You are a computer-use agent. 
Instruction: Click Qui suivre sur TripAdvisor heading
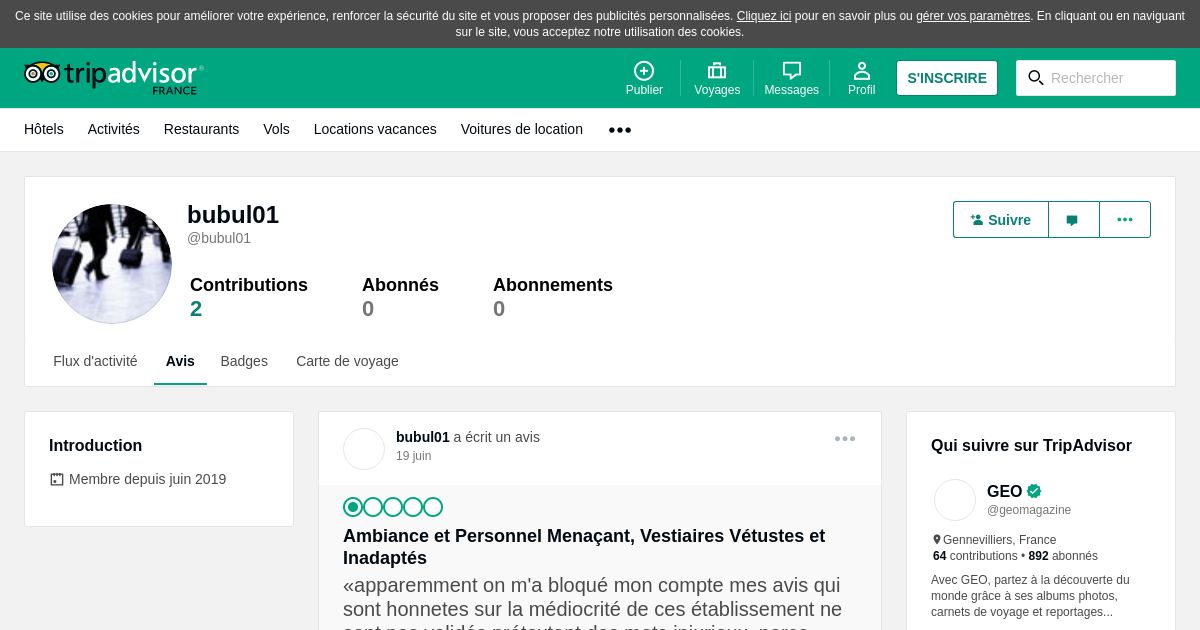click(x=1032, y=446)
